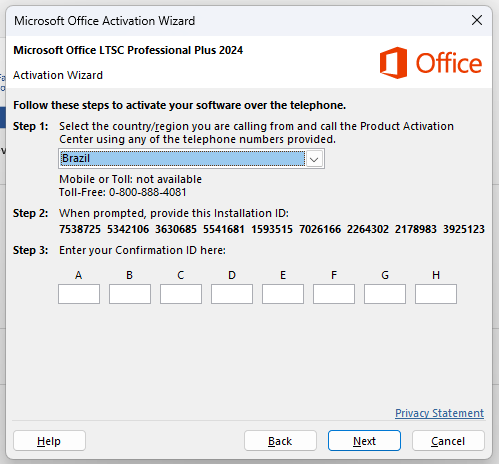Close the Activation Wizard with the X

pyautogui.click(x=477, y=20)
